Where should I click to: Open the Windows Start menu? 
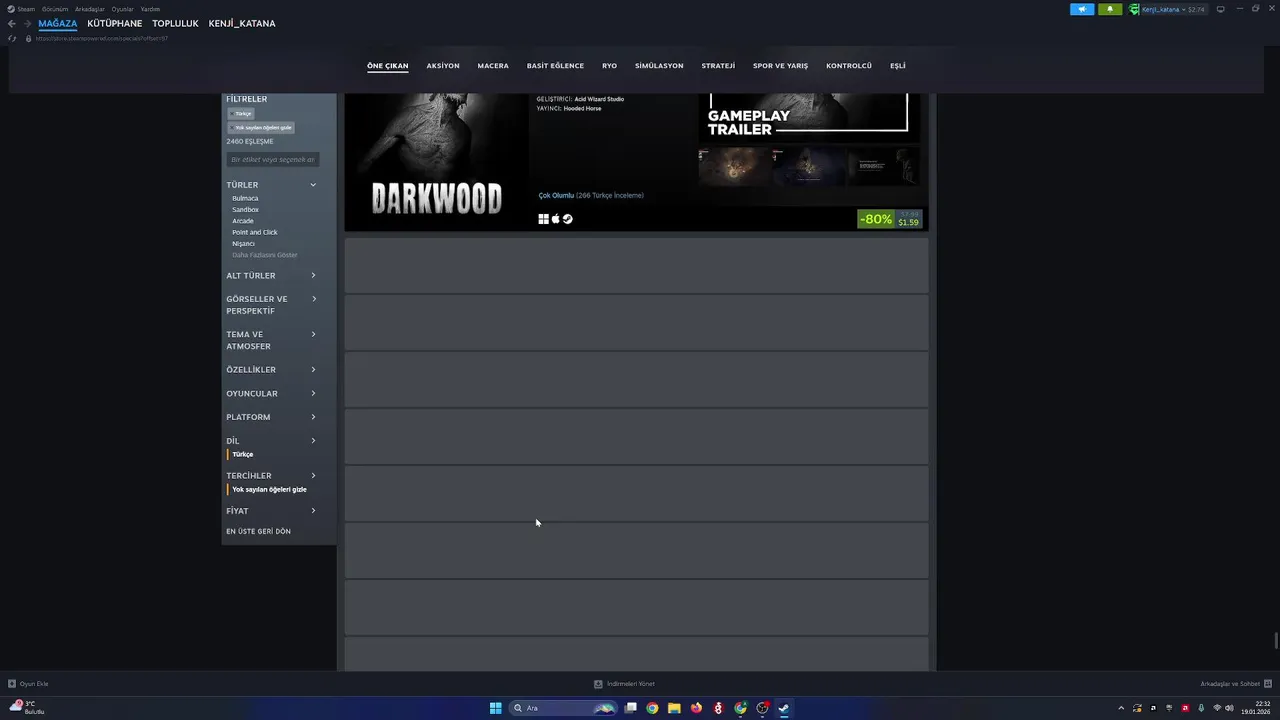(x=495, y=708)
